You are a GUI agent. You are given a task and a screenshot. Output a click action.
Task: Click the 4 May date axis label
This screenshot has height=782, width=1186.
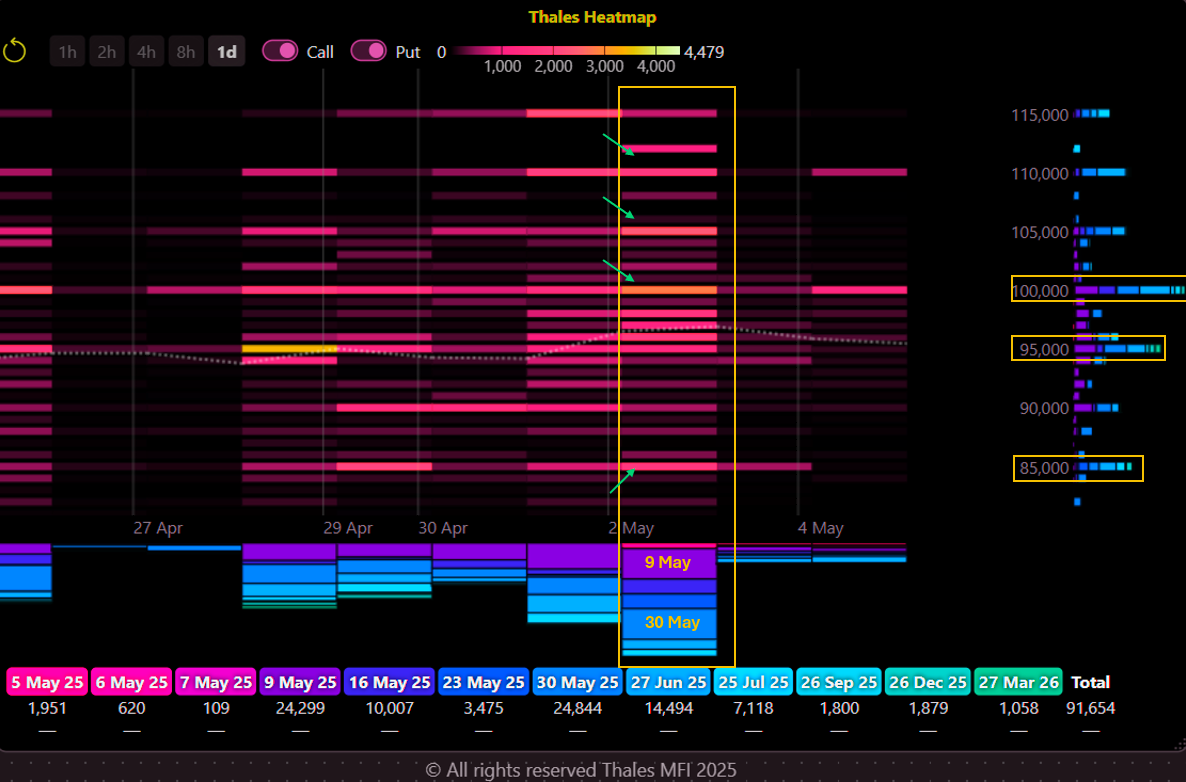821,528
